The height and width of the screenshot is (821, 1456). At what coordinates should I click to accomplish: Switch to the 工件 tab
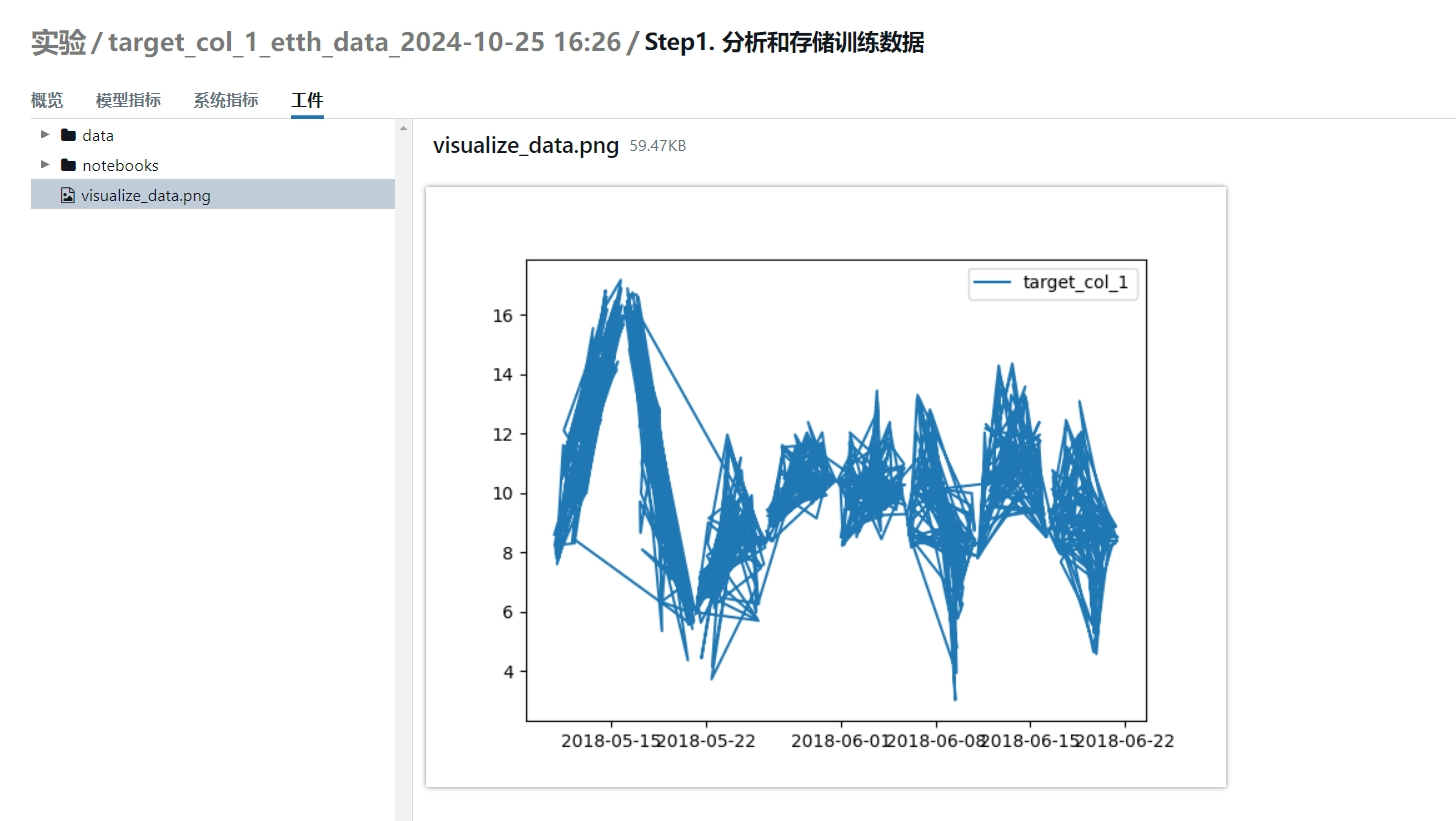tap(307, 100)
